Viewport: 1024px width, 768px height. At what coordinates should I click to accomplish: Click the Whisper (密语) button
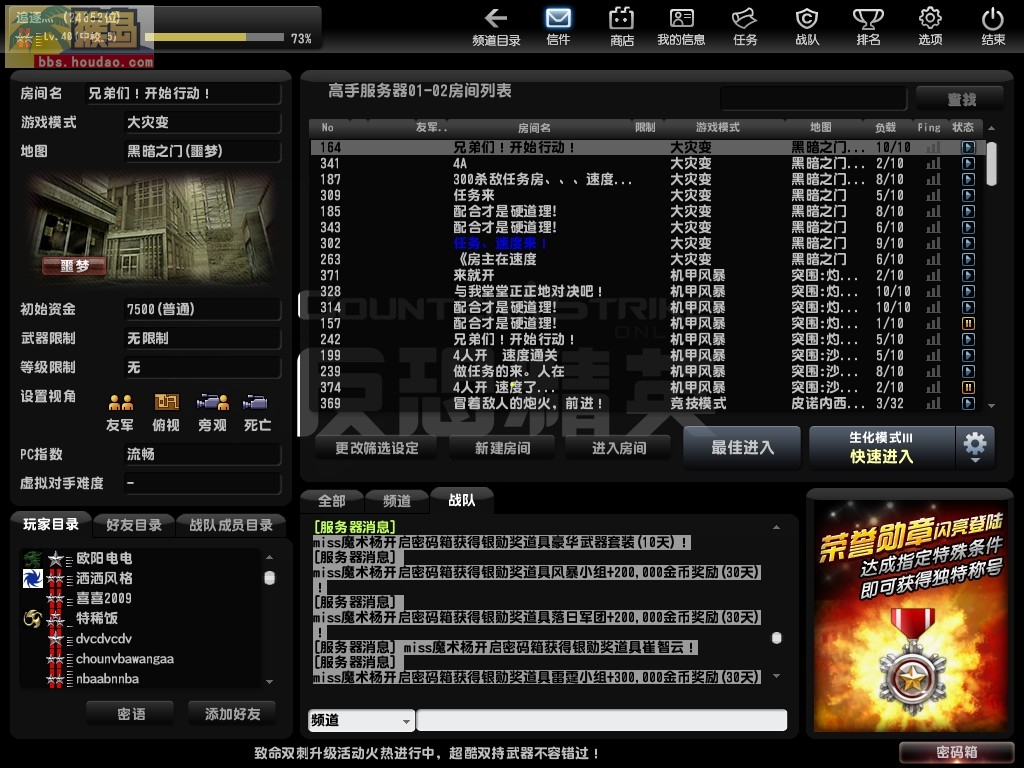(x=131, y=714)
